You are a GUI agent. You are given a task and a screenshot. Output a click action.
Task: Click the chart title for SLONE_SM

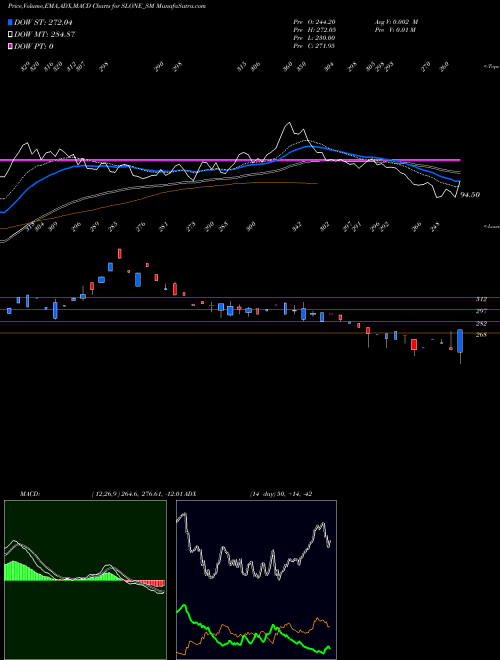pyautogui.click(x=107, y=6)
